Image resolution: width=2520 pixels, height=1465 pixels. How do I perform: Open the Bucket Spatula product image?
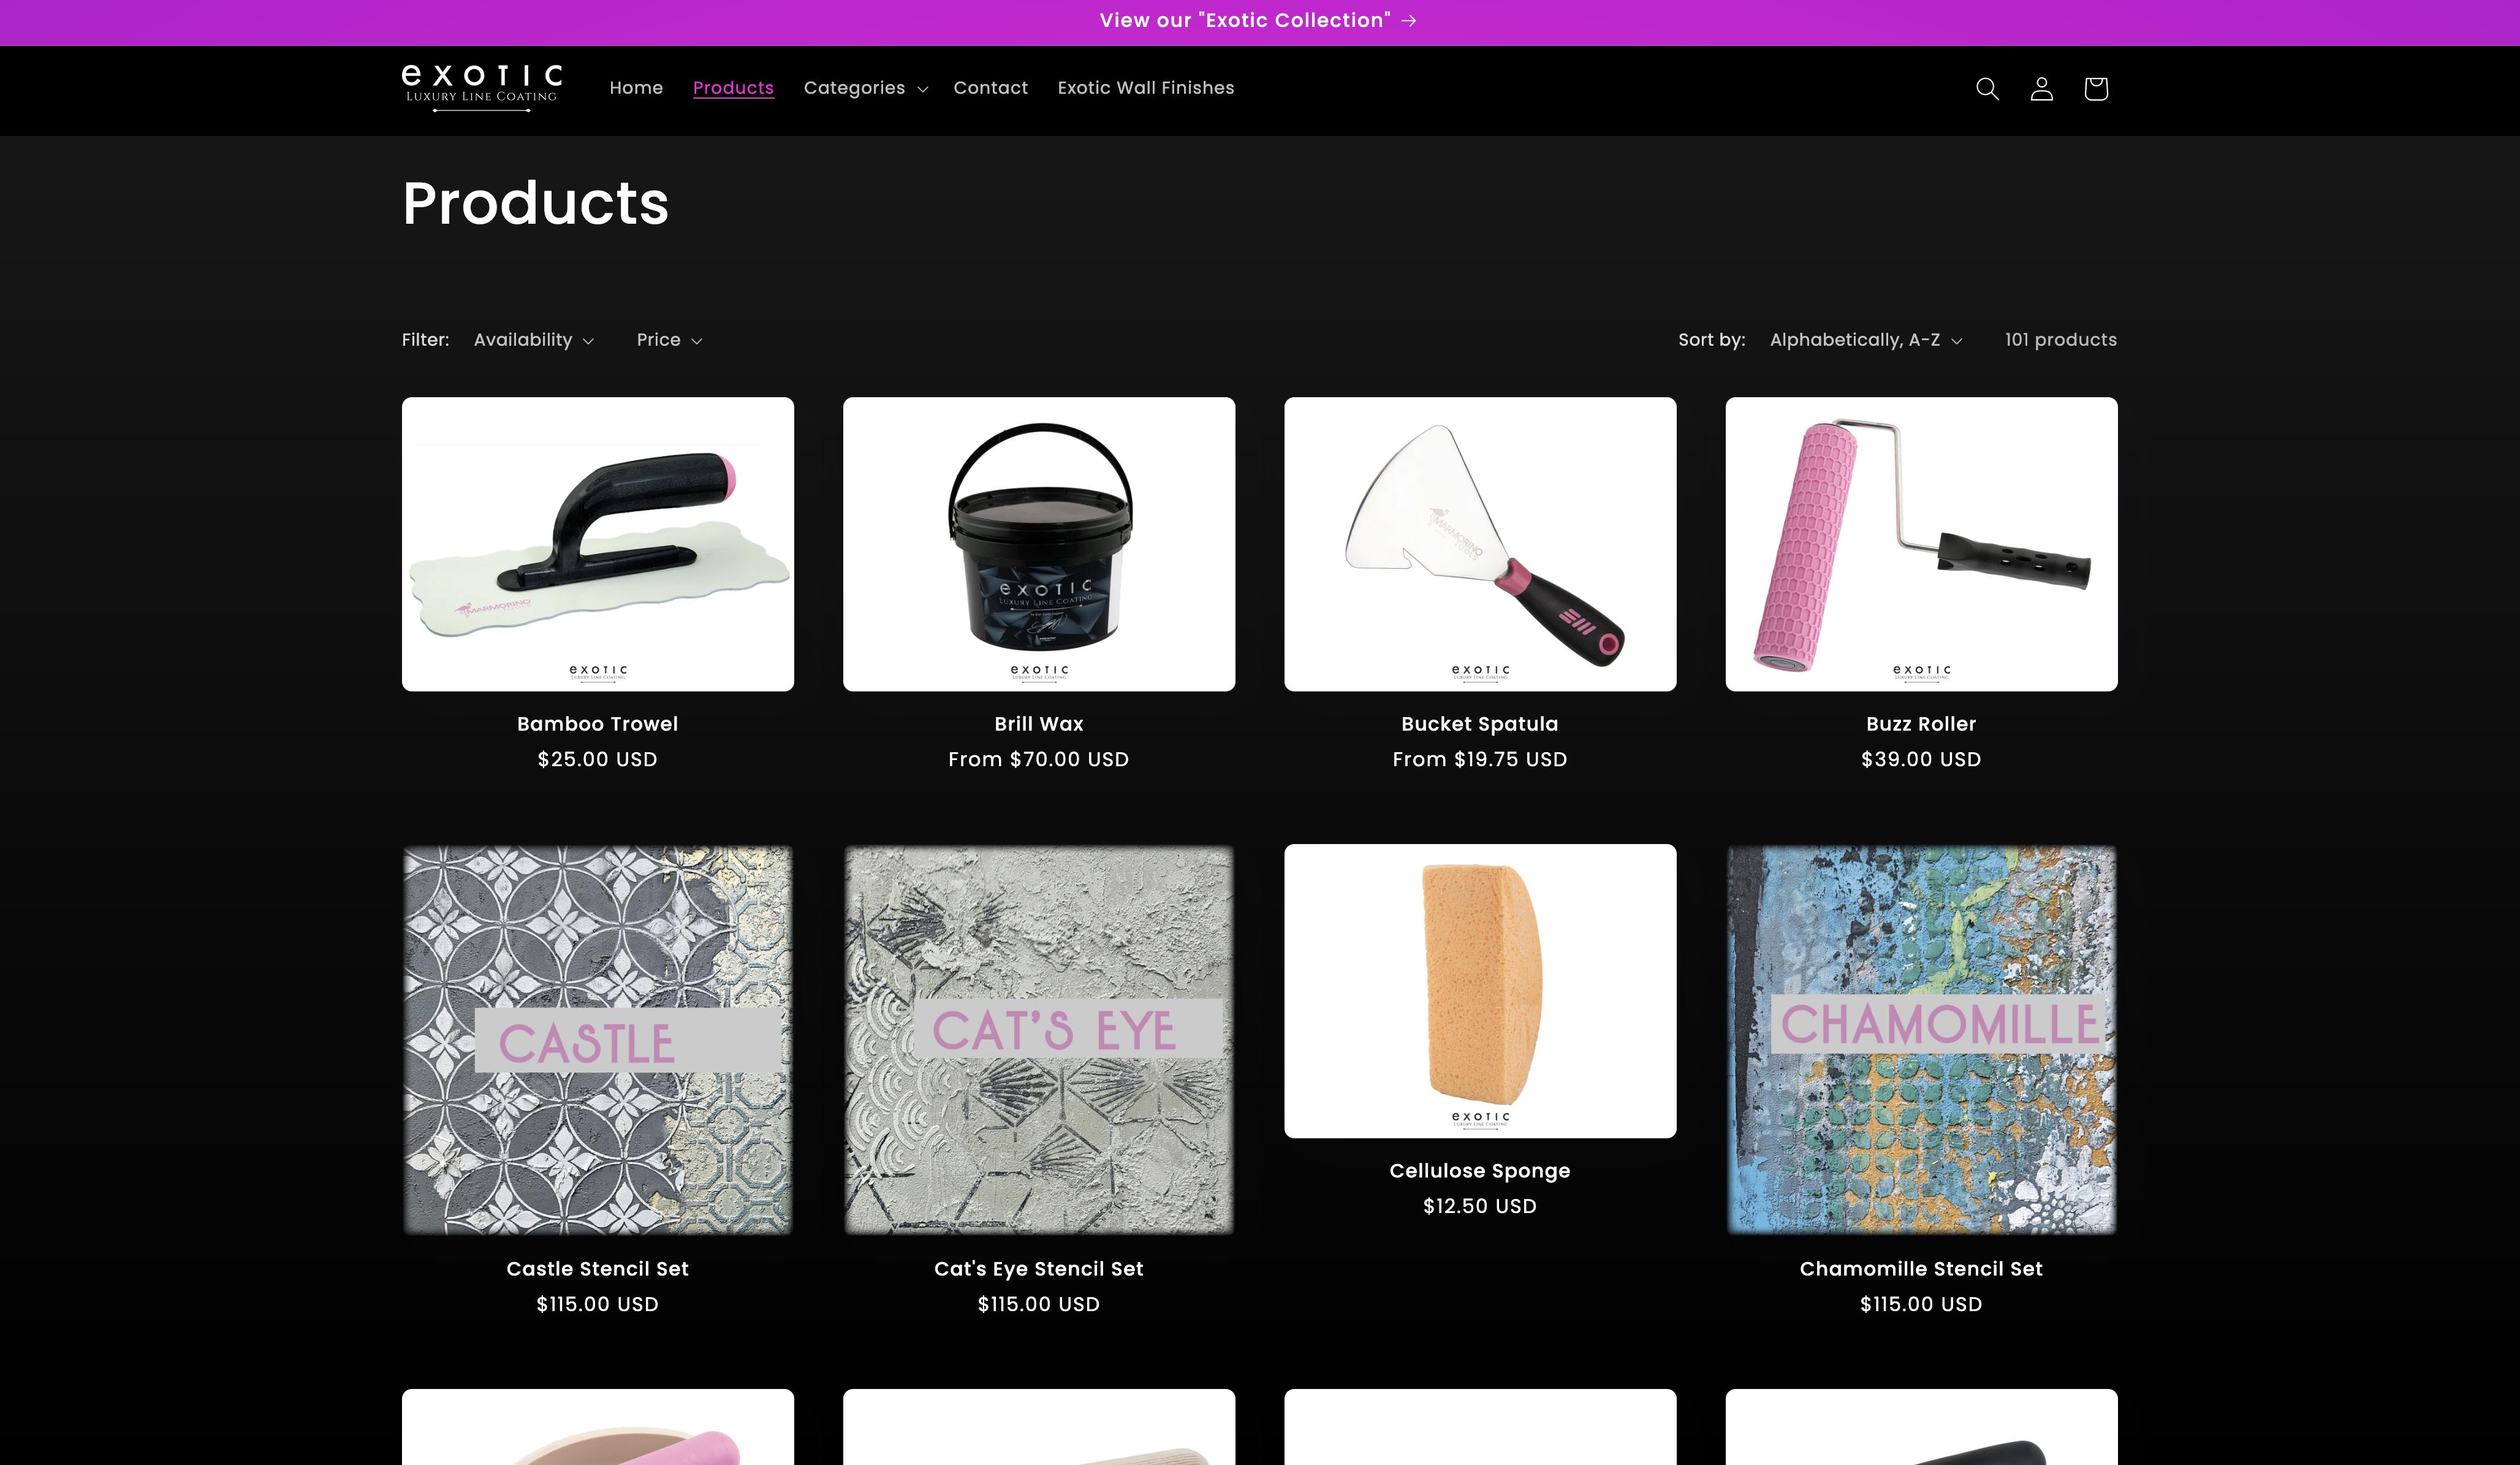[x=1480, y=544]
